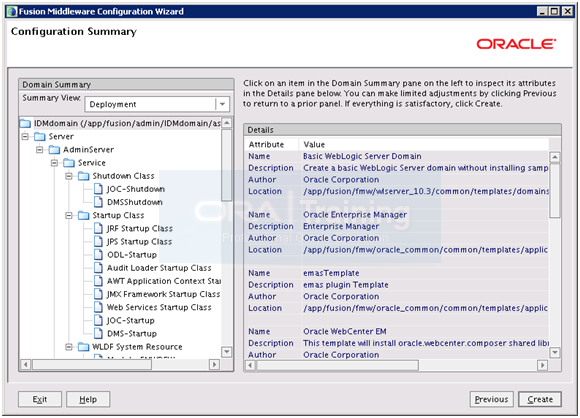Image resolution: width=580 pixels, height=418 pixels.
Task: Collapse the Startup Class node
Action: click(x=69, y=215)
